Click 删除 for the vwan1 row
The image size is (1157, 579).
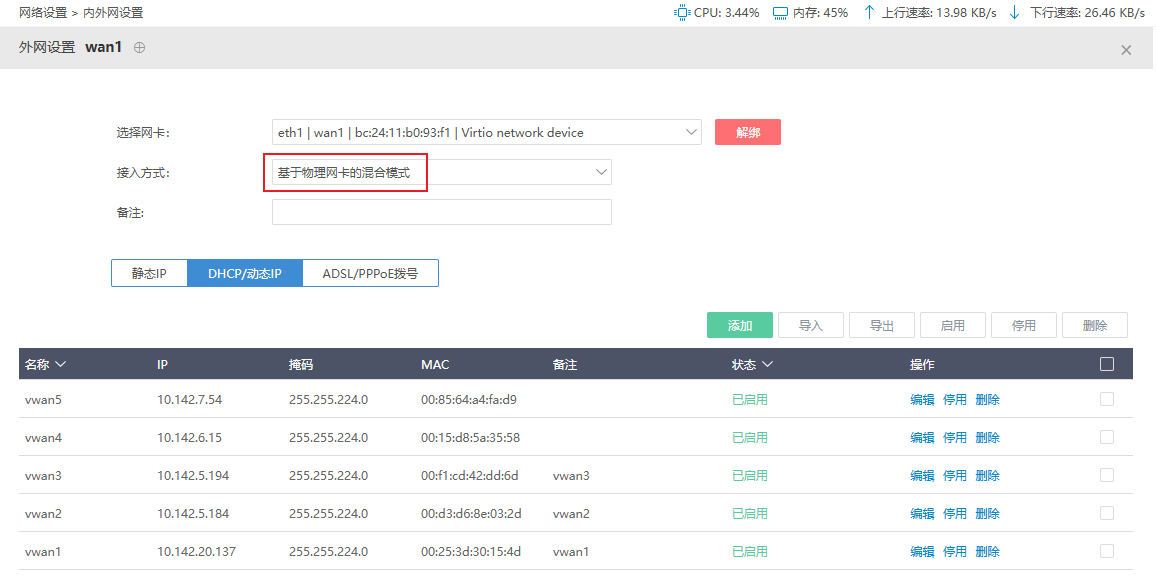[987, 551]
